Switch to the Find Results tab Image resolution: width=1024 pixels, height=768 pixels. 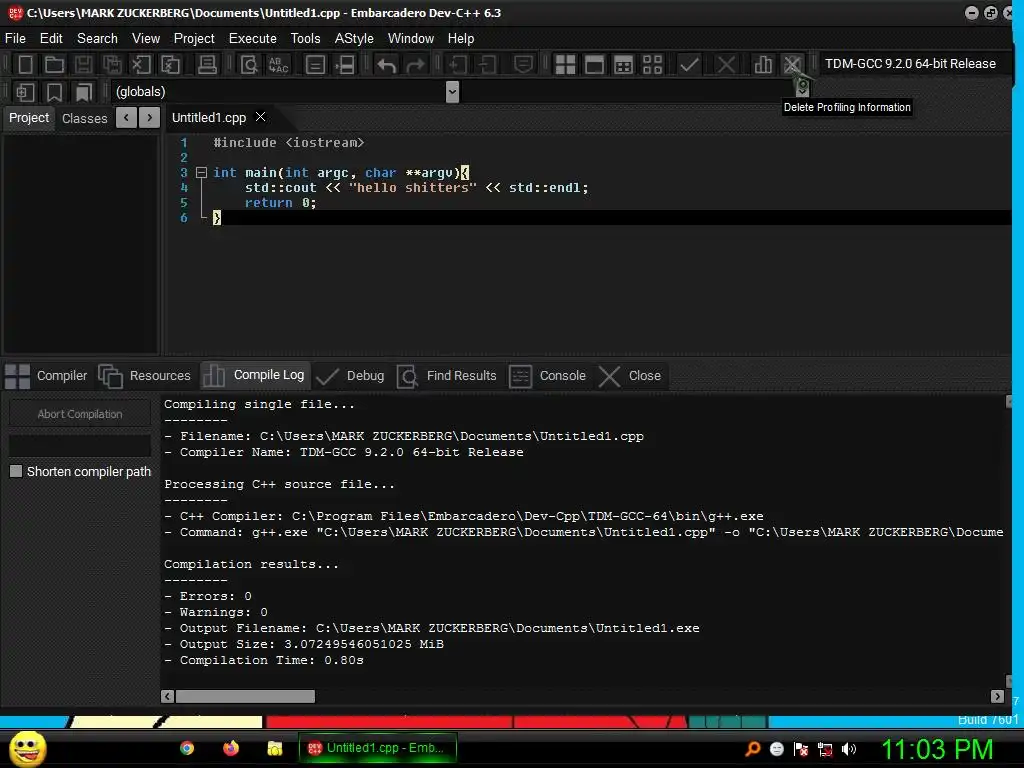(x=446, y=376)
